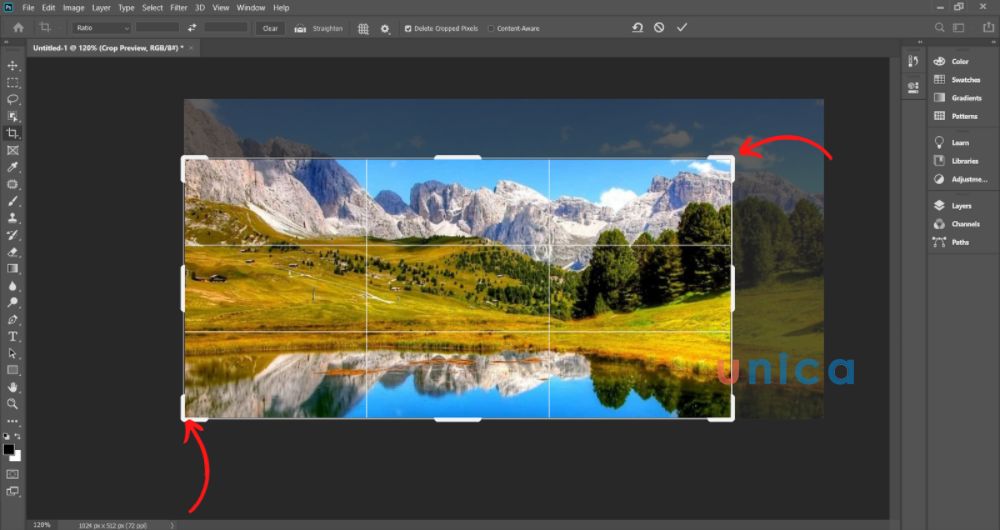Reset to default foreground and background colors

pyautogui.click(x=6, y=436)
